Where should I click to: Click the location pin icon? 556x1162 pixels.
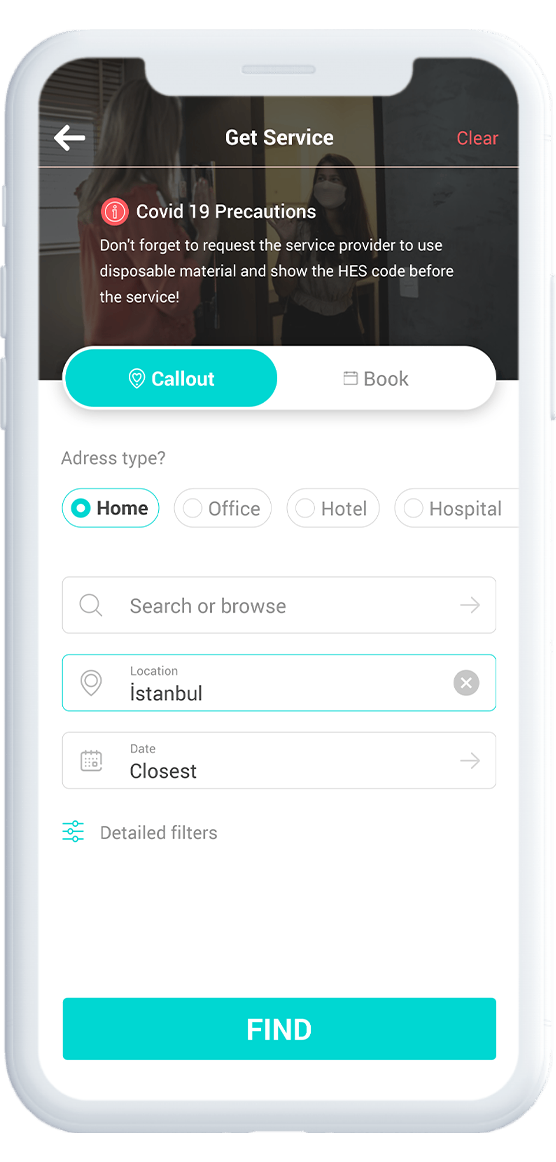click(x=91, y=683)
